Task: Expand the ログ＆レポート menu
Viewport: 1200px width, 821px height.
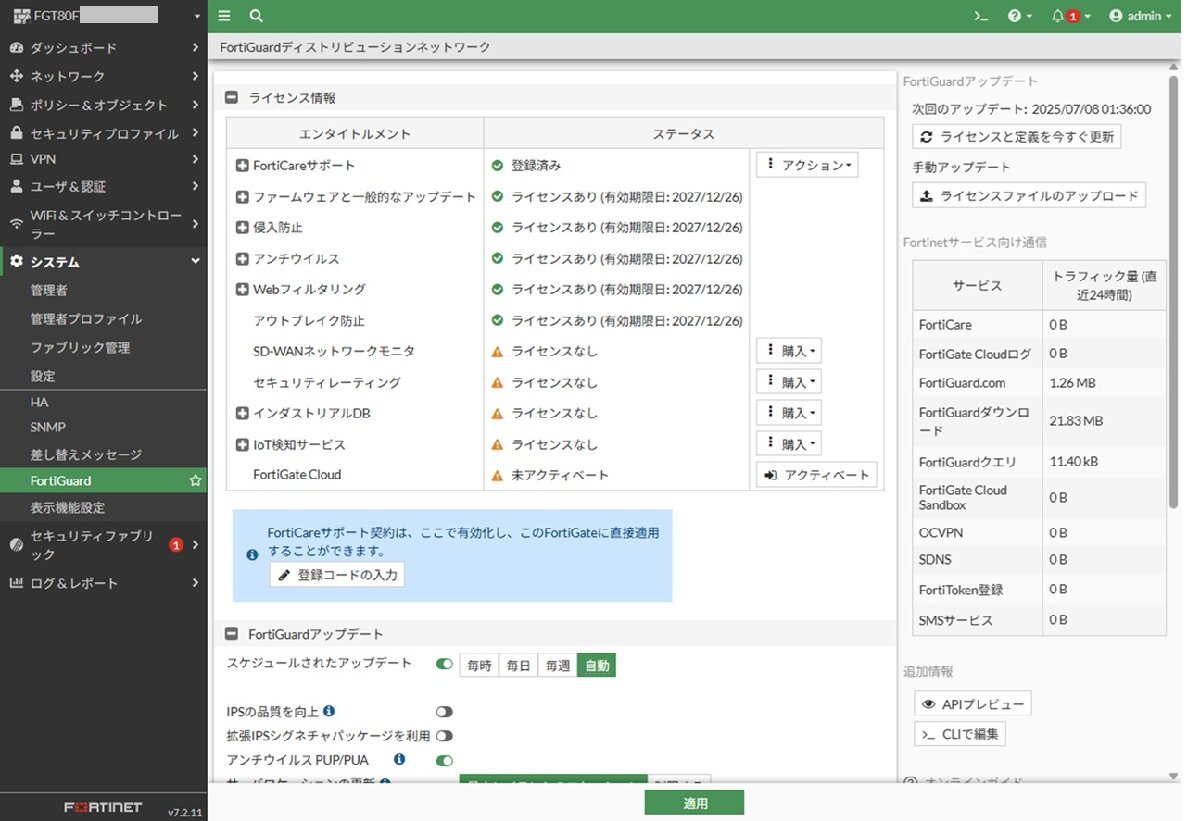Action: [x=104, y=583]
